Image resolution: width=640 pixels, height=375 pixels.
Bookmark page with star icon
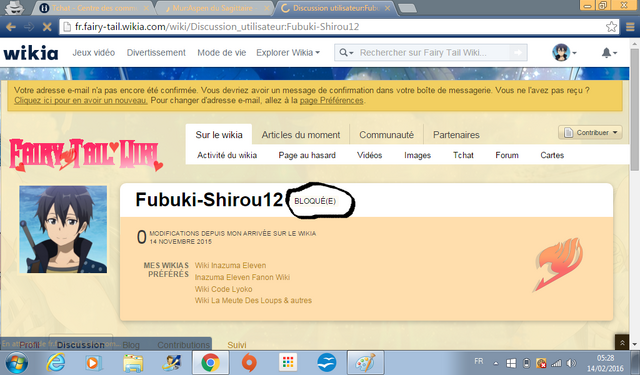click(x=611, y=27)
